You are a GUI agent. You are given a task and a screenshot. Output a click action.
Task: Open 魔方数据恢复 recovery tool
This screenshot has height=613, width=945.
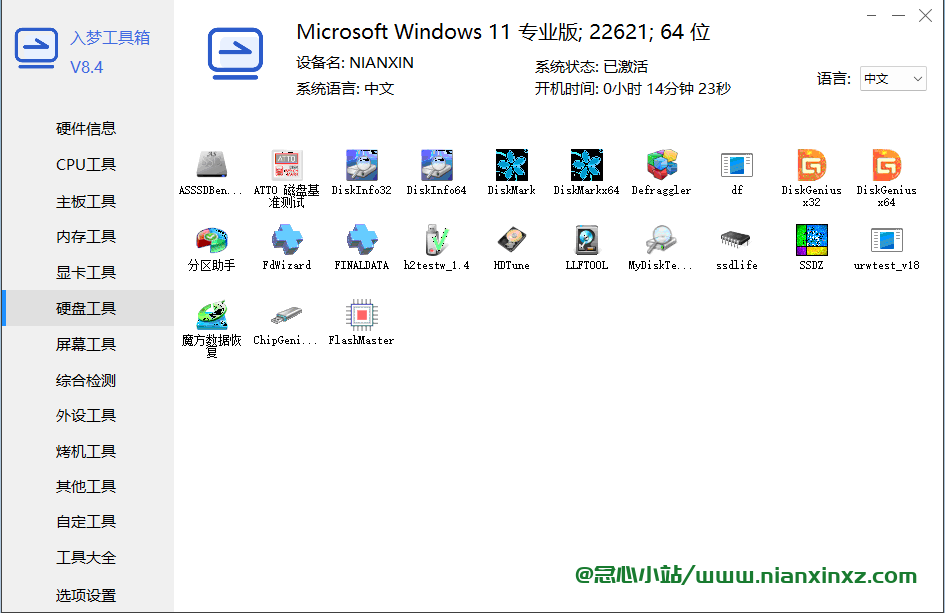coord(211,315)
